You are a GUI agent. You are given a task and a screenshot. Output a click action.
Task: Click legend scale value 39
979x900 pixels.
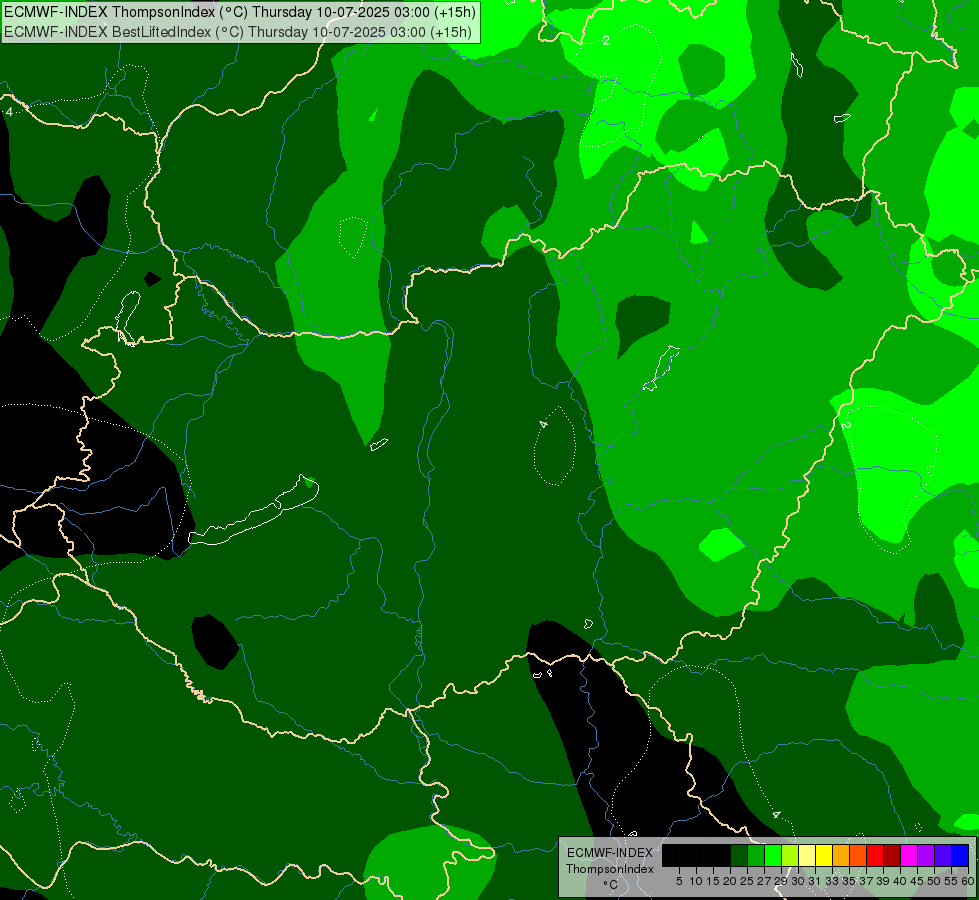tap(883, 881)
